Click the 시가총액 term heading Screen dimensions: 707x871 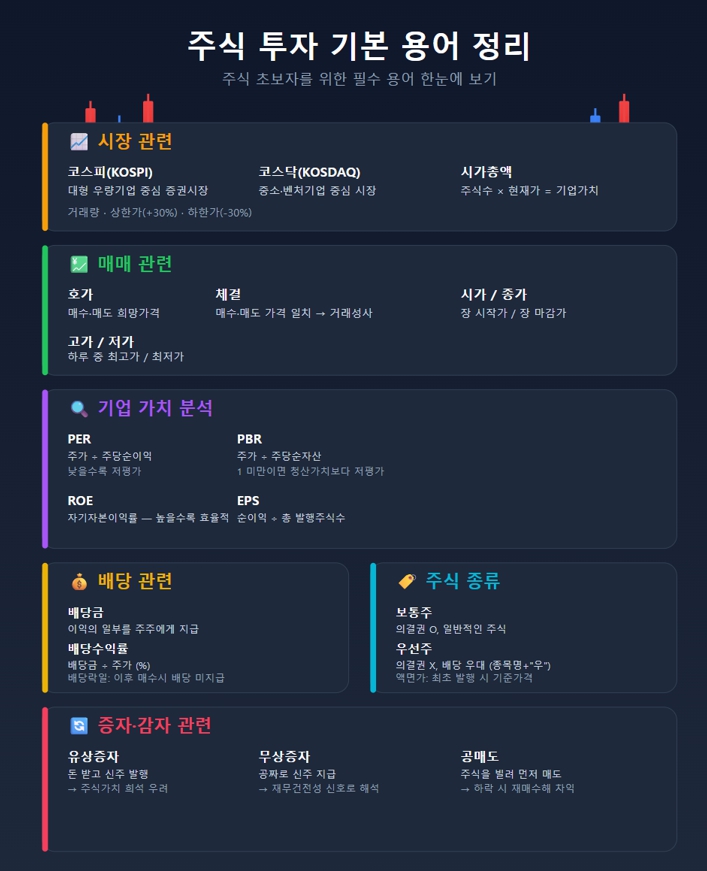(486, 172)
